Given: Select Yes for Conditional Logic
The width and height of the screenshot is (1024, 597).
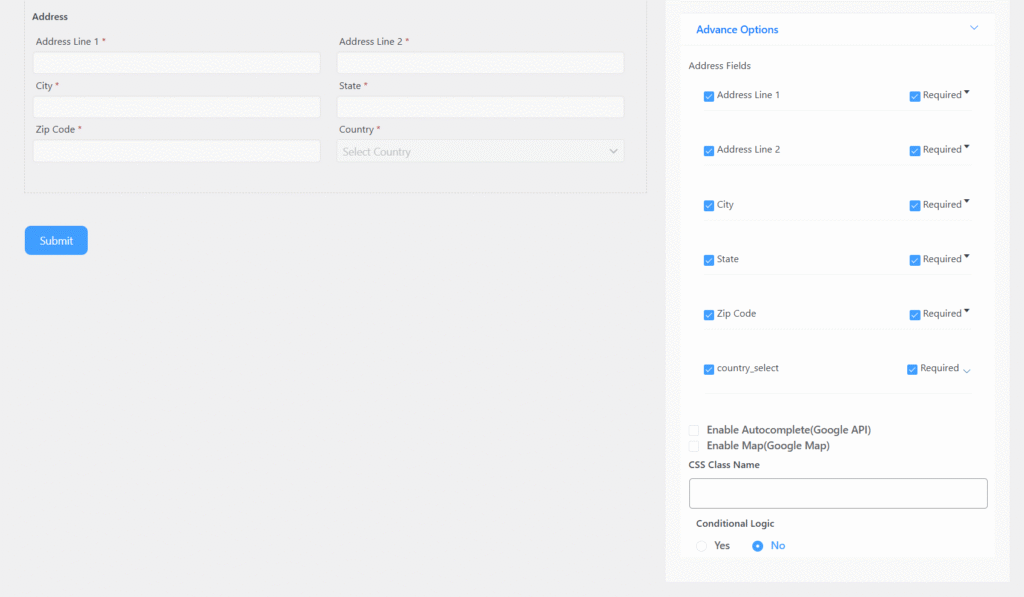Looking at the screenshot, I should 702,546.
